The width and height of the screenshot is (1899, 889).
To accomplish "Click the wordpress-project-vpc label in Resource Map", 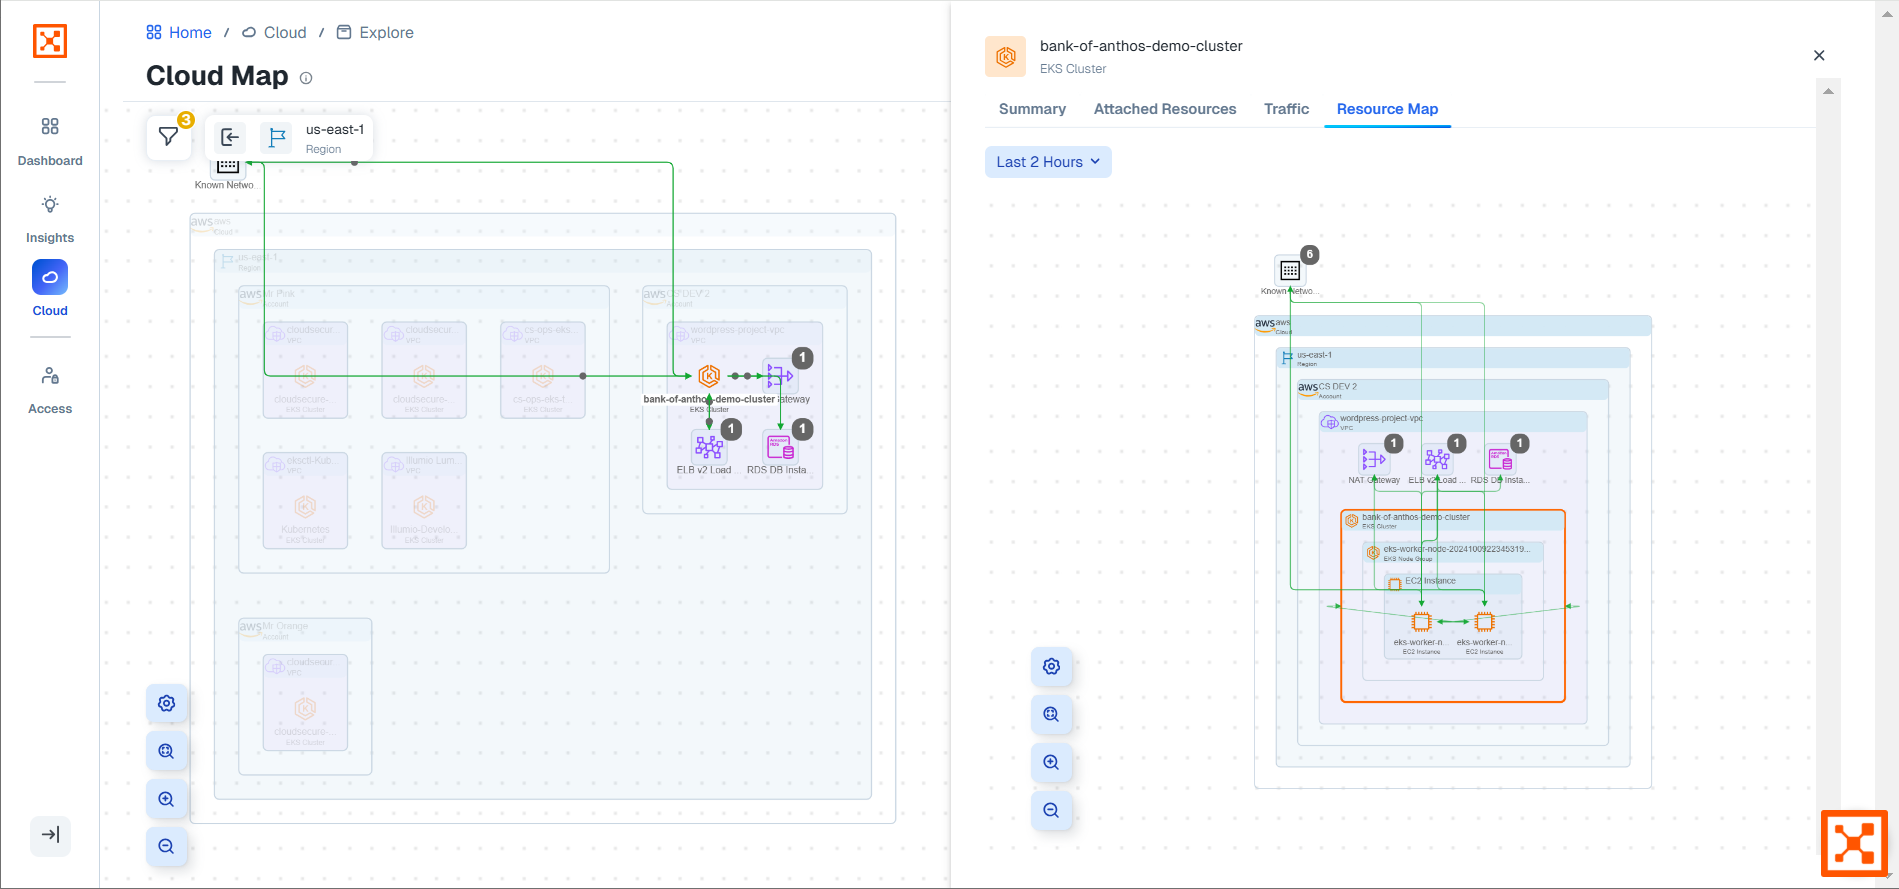I will click(x=1381, y=419).
